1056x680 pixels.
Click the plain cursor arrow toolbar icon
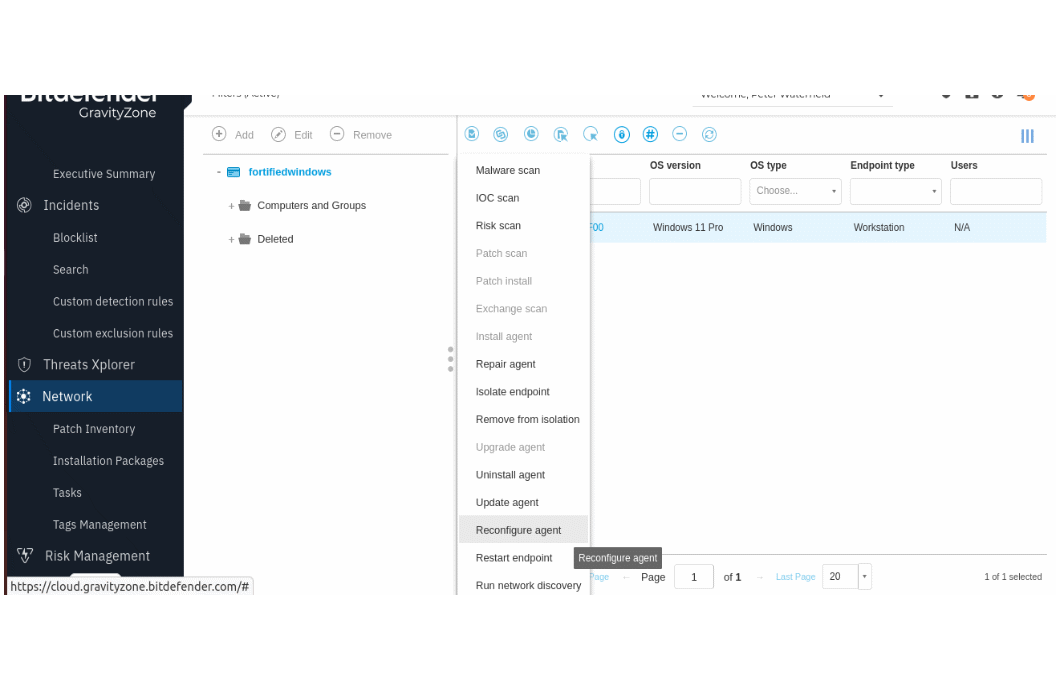(x=591, y=134)
